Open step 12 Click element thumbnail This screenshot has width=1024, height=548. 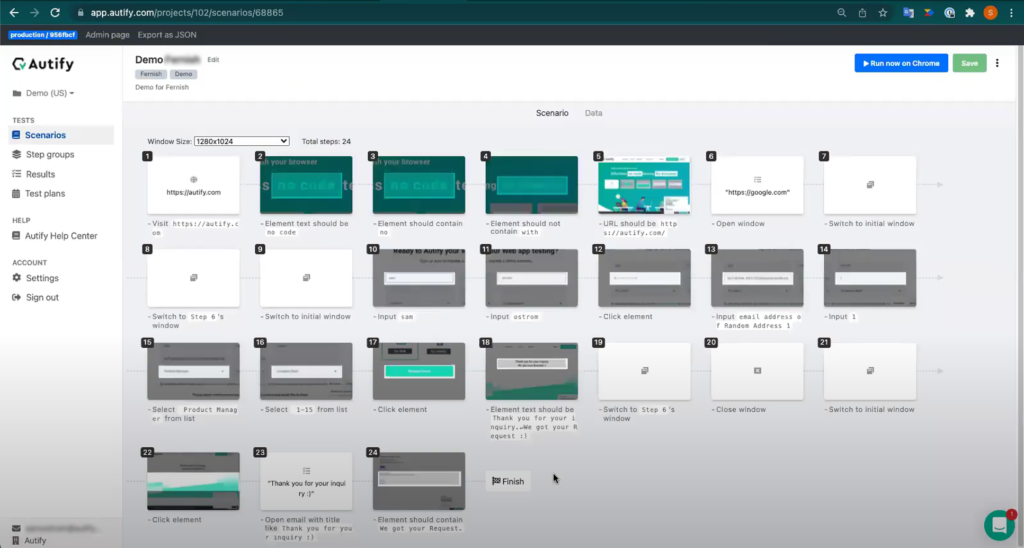pos(645,278)
